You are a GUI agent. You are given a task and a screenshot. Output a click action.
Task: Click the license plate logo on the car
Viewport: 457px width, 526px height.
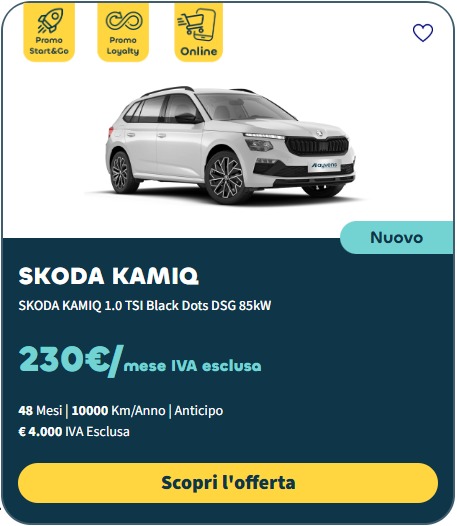pyautogui.click(x=324, y=165)
